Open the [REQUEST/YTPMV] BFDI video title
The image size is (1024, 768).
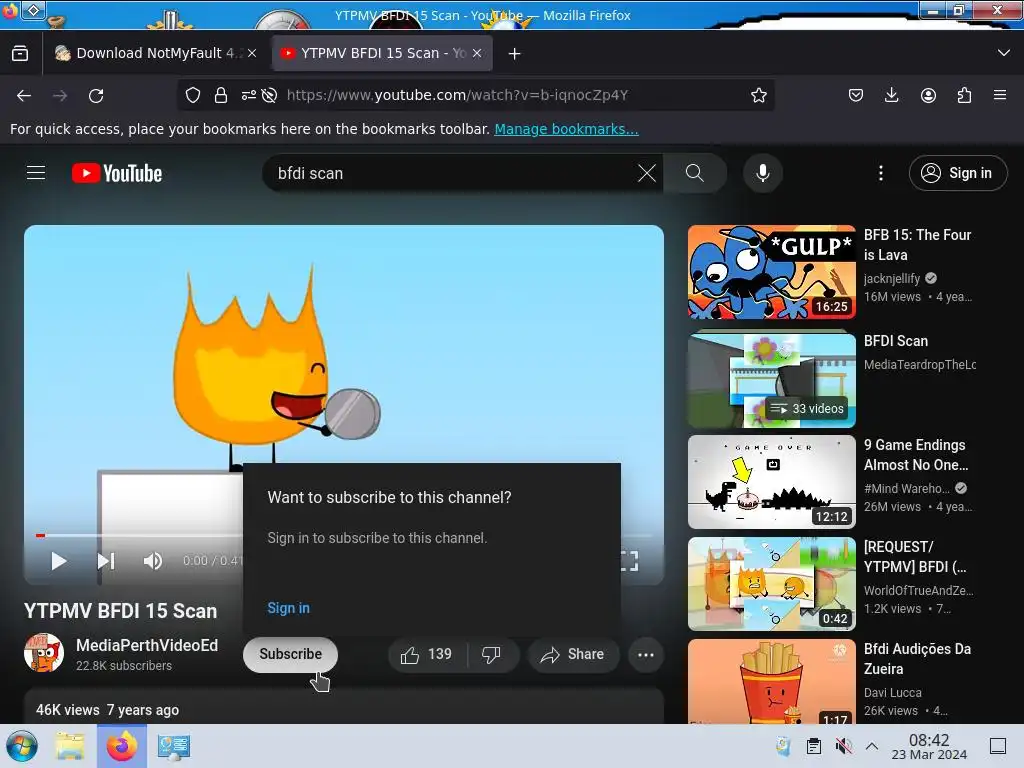915,556
